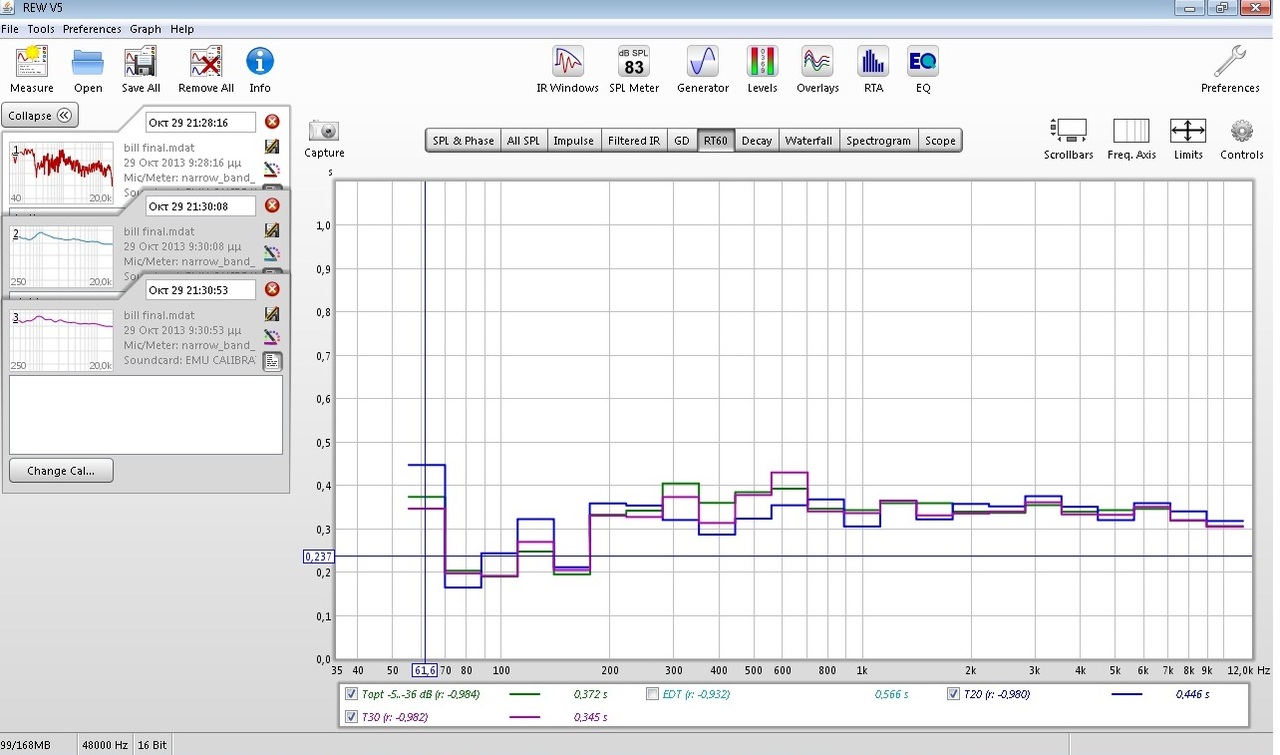Show the Levels meters
The width and height of the screenshot is (1280, 755).
tap(762, 63)
